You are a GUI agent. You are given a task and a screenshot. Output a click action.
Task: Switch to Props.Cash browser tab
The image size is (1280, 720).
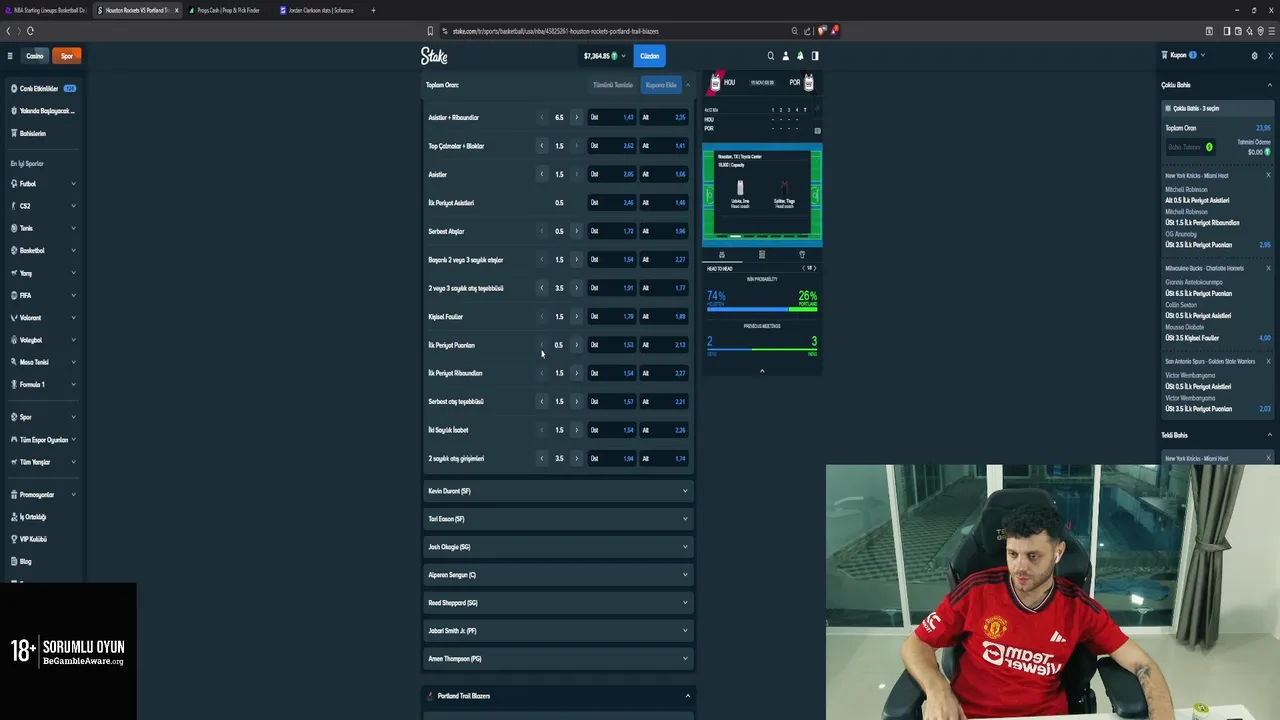228,10
